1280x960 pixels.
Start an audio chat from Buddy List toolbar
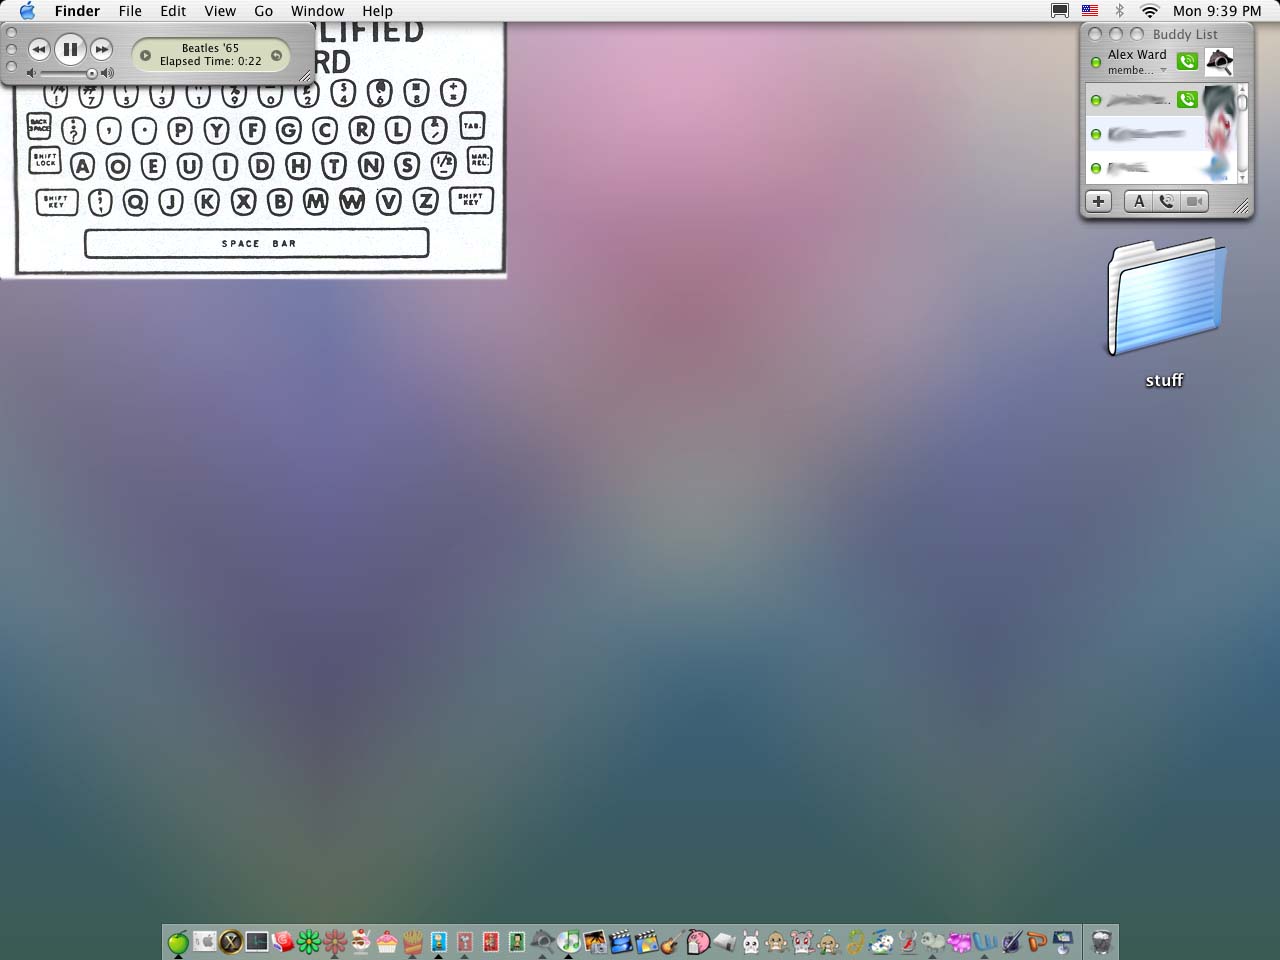click(x=1166, y=201)
